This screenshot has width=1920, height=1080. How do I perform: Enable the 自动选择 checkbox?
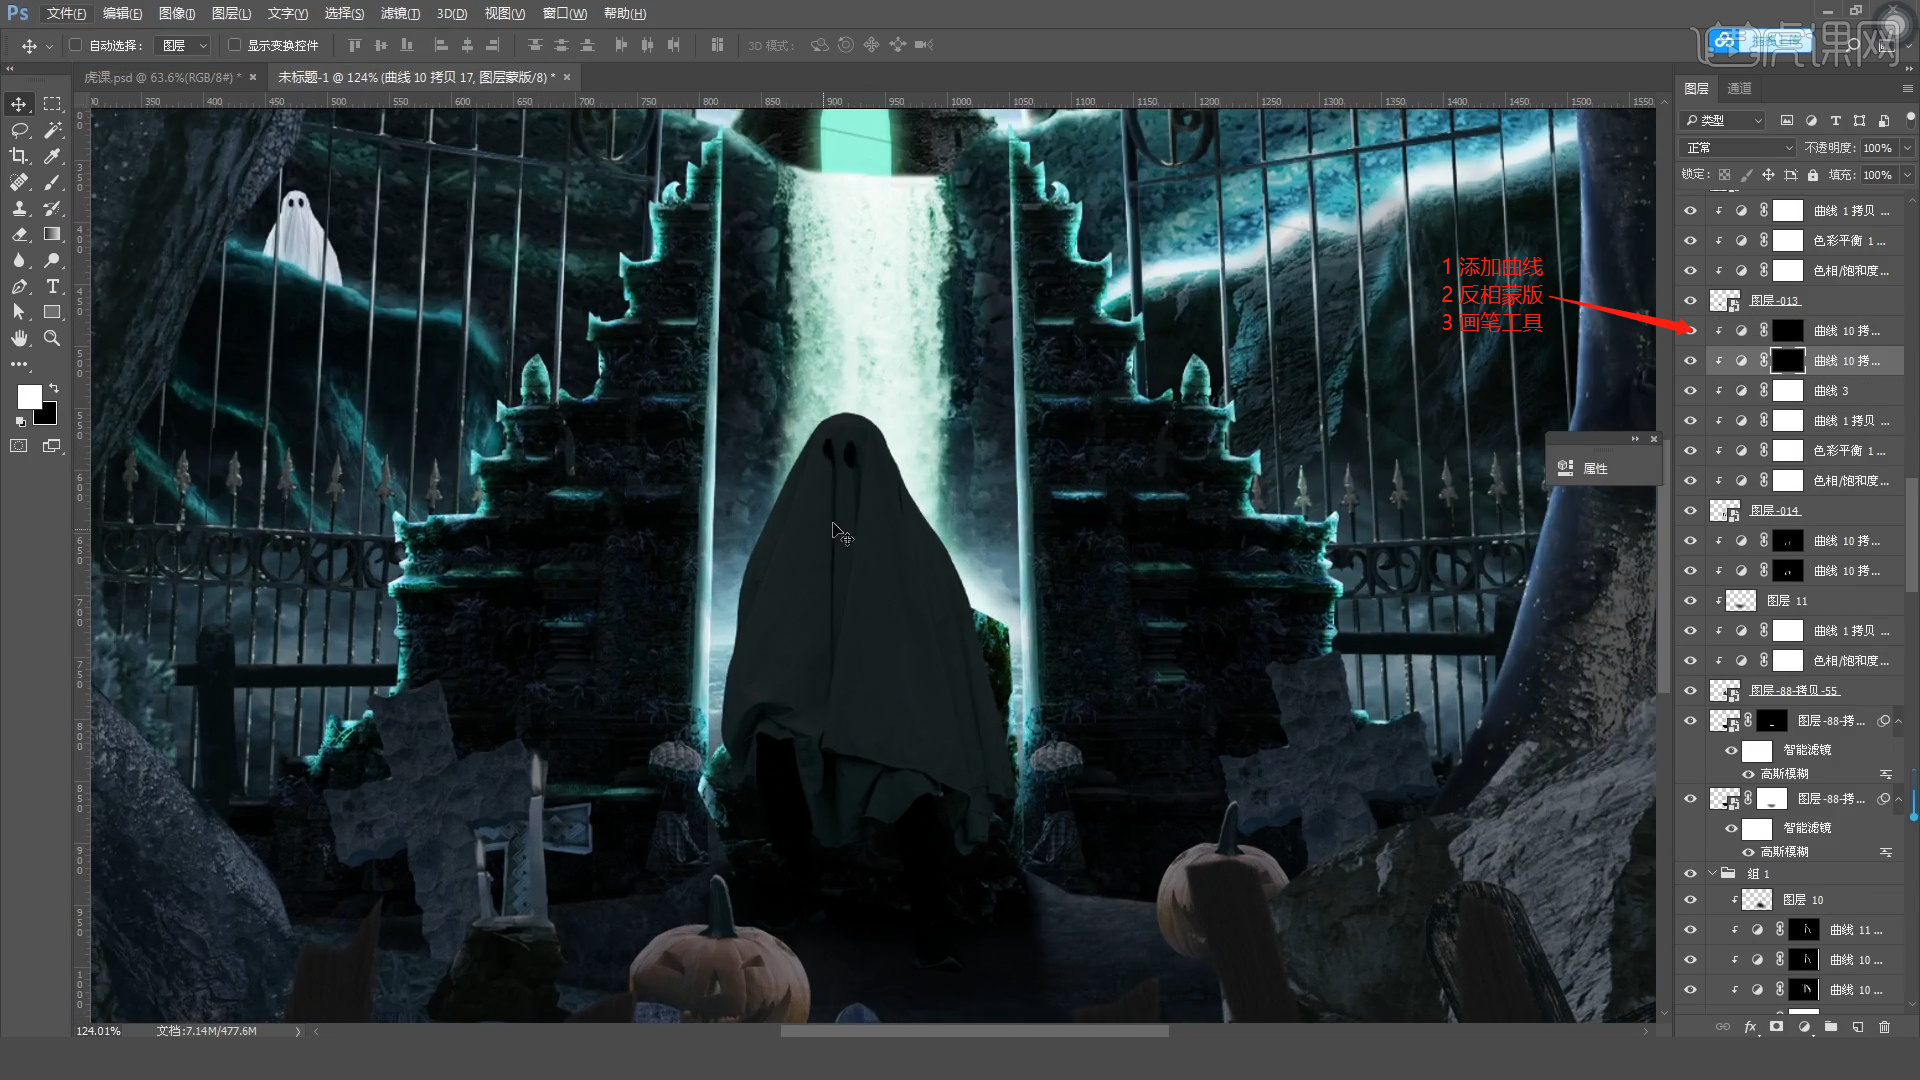point(75,45)
